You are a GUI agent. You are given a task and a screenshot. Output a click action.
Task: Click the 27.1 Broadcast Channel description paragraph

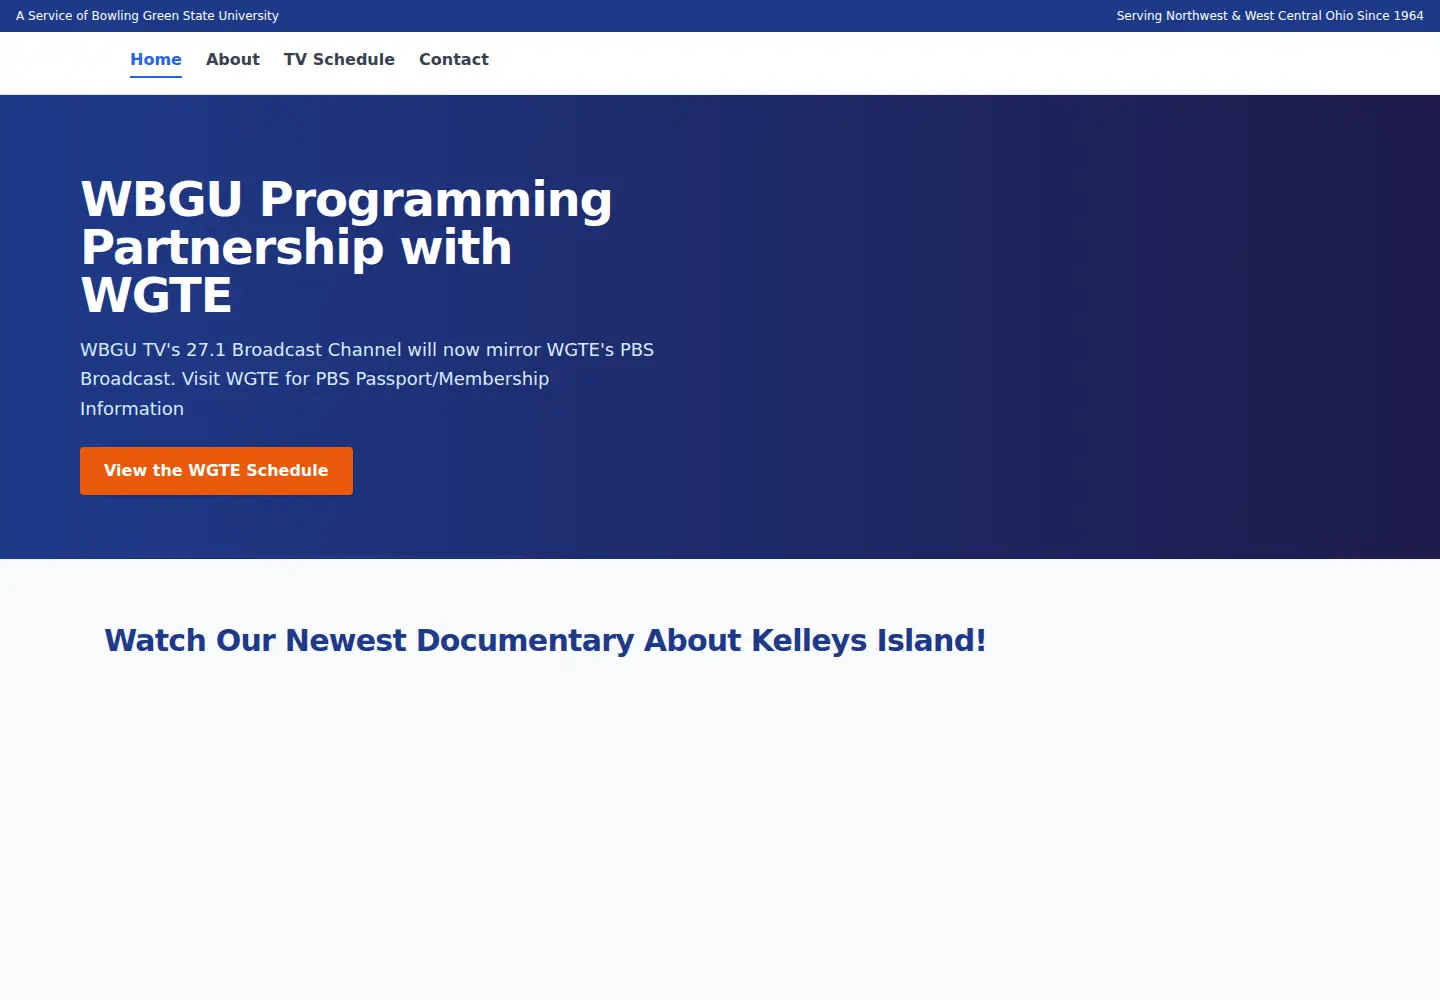pyautogui.click(x=367, y=379)
